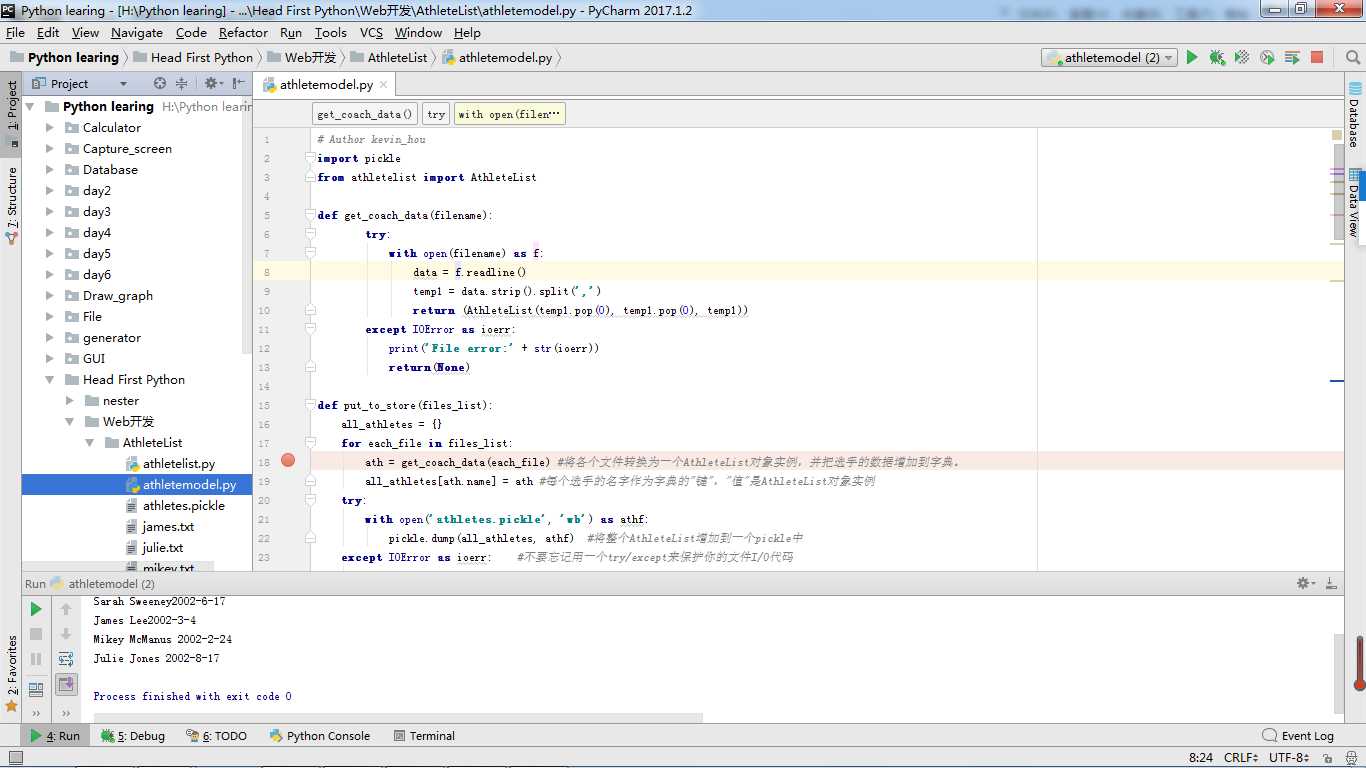Open the VCS menu
This screenshot has height=768, width=1366.
click(x=371, y=33)
